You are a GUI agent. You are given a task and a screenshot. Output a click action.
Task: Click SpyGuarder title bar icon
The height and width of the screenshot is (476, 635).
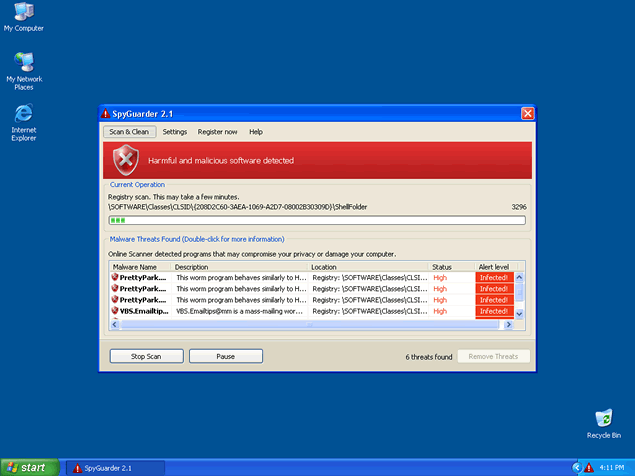tap(106, 114)
